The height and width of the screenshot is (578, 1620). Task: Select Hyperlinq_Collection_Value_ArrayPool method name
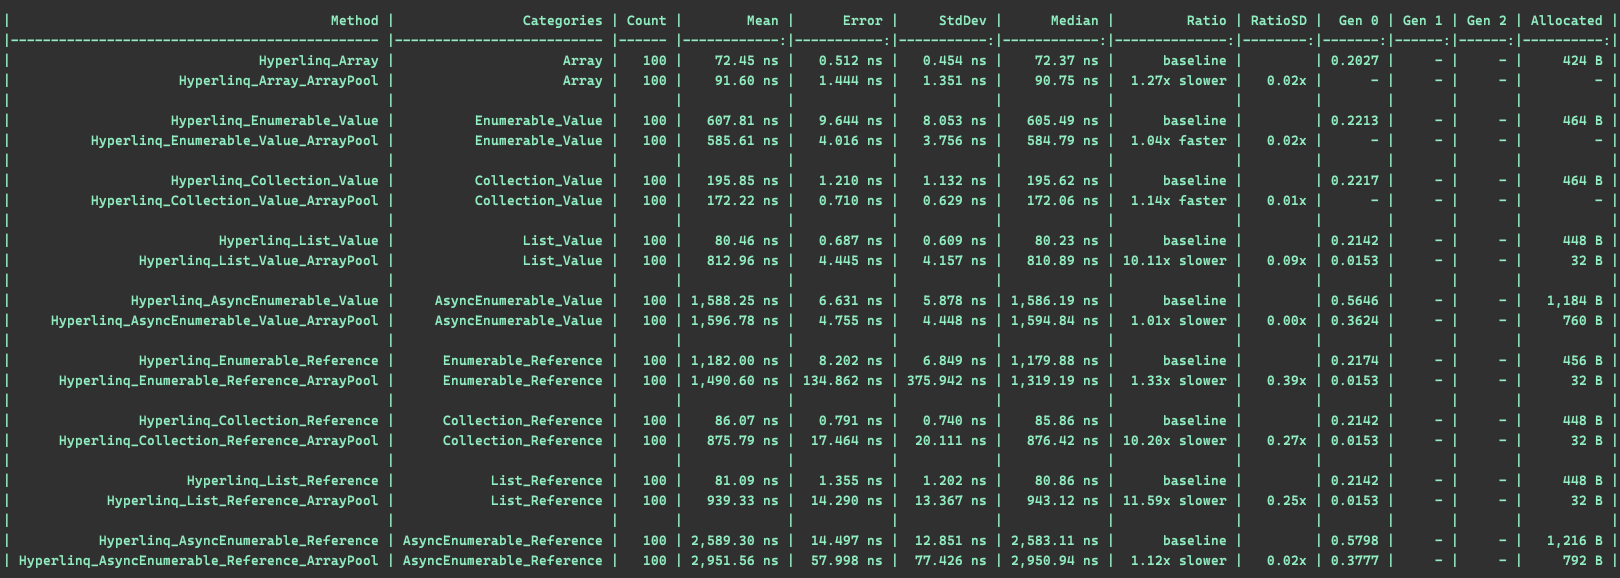pyautogui.click(x=235, y=200)
